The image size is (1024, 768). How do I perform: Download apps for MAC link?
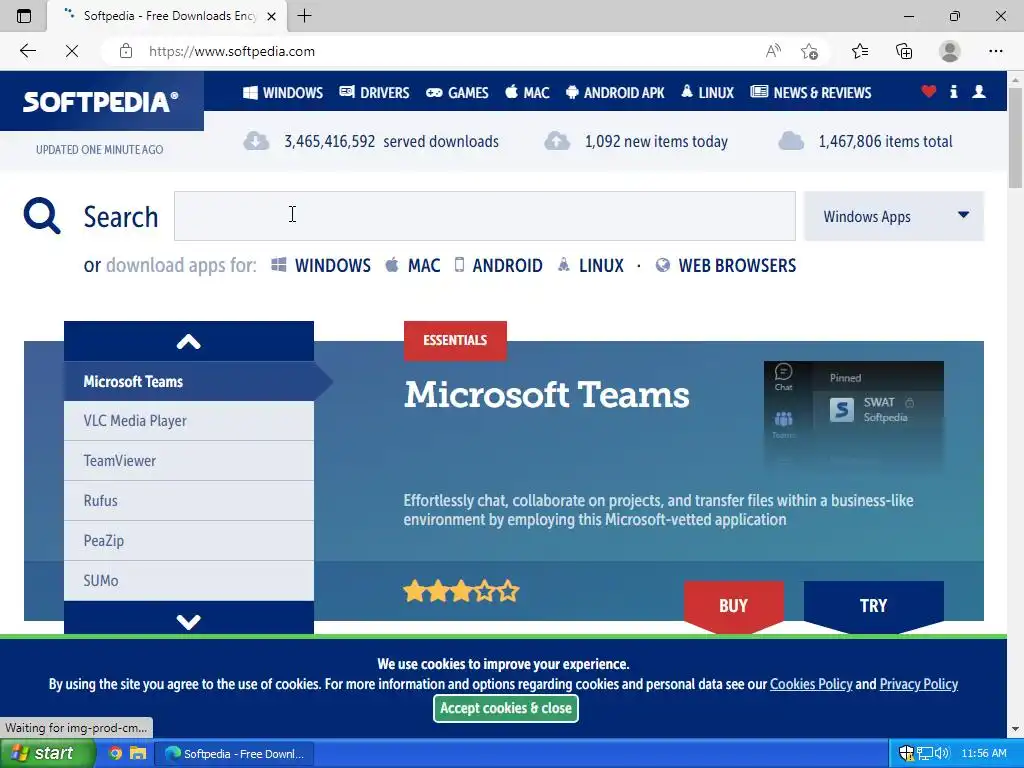[413, 266]
